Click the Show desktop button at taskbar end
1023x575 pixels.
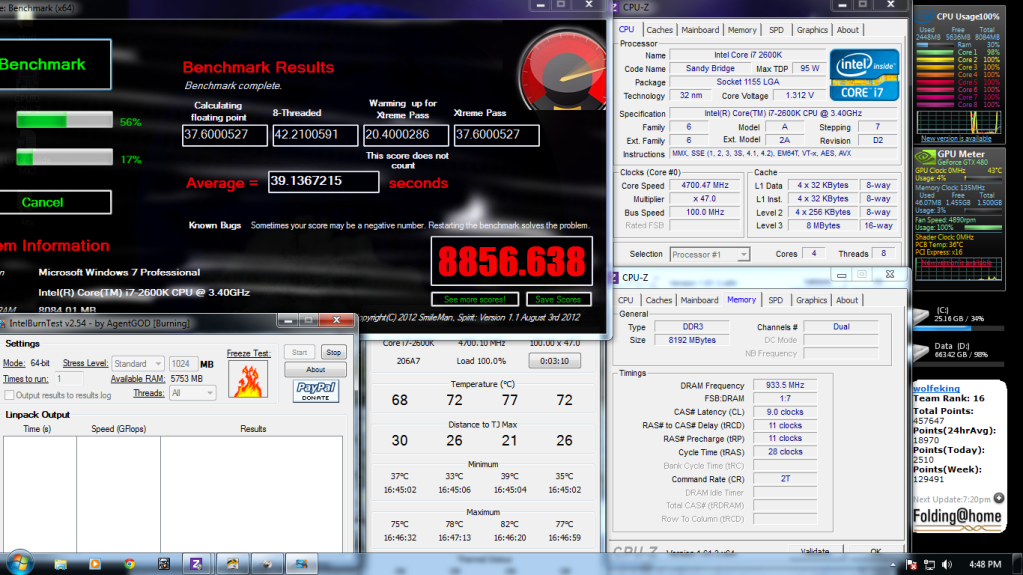pos(1018,565)
